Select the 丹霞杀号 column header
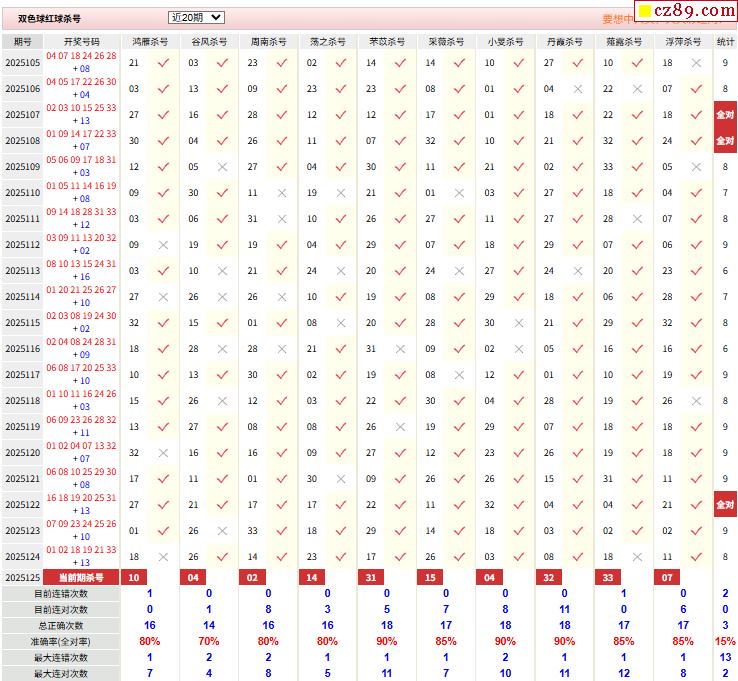 click(x=565, y=42)
